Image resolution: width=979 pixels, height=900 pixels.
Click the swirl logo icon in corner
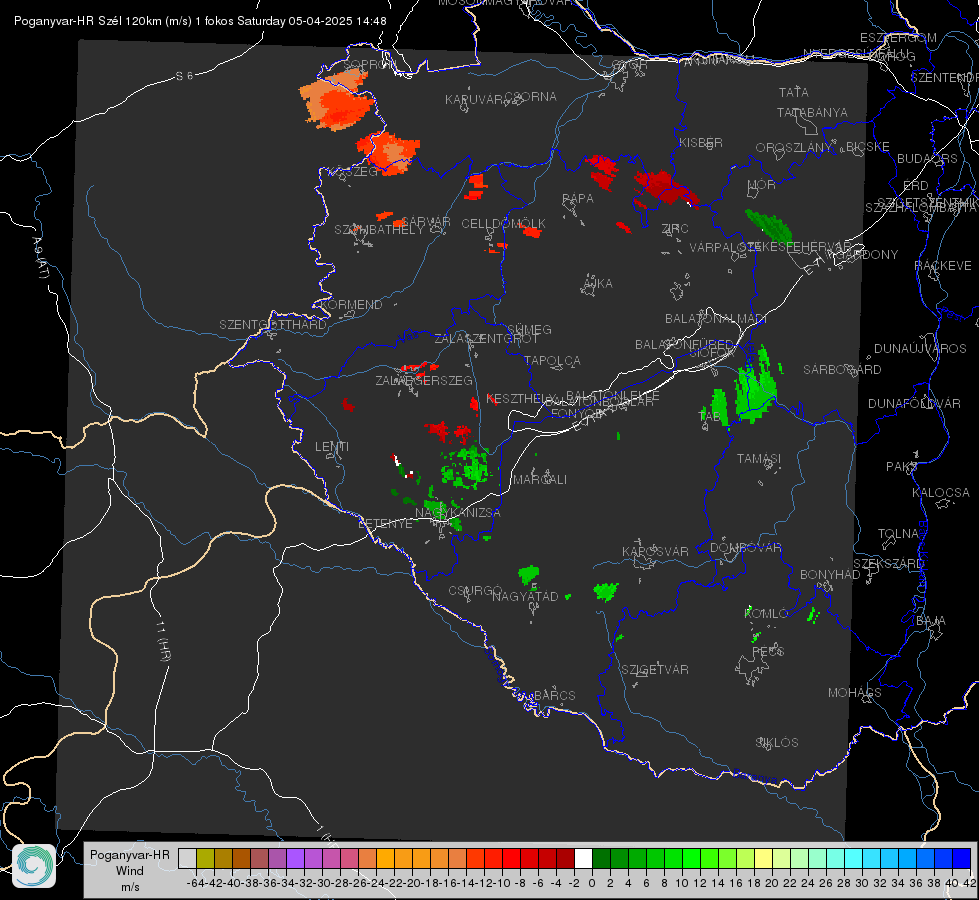click(x=34, y=866)
